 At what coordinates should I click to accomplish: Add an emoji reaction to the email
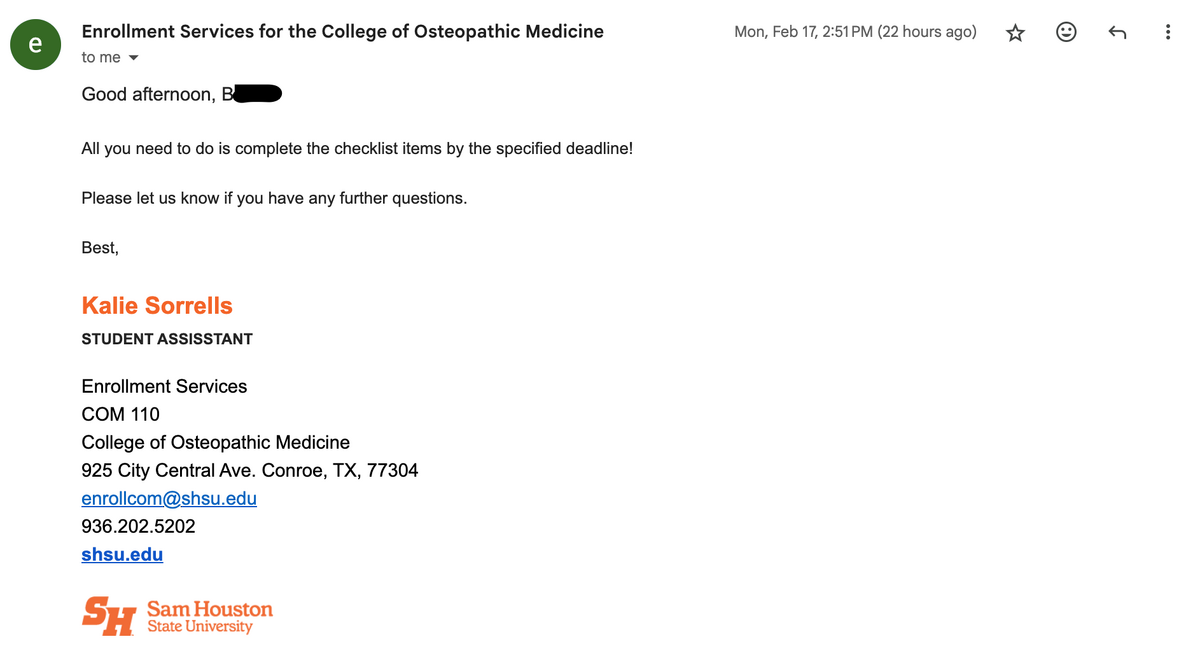tap(1066, 33)
